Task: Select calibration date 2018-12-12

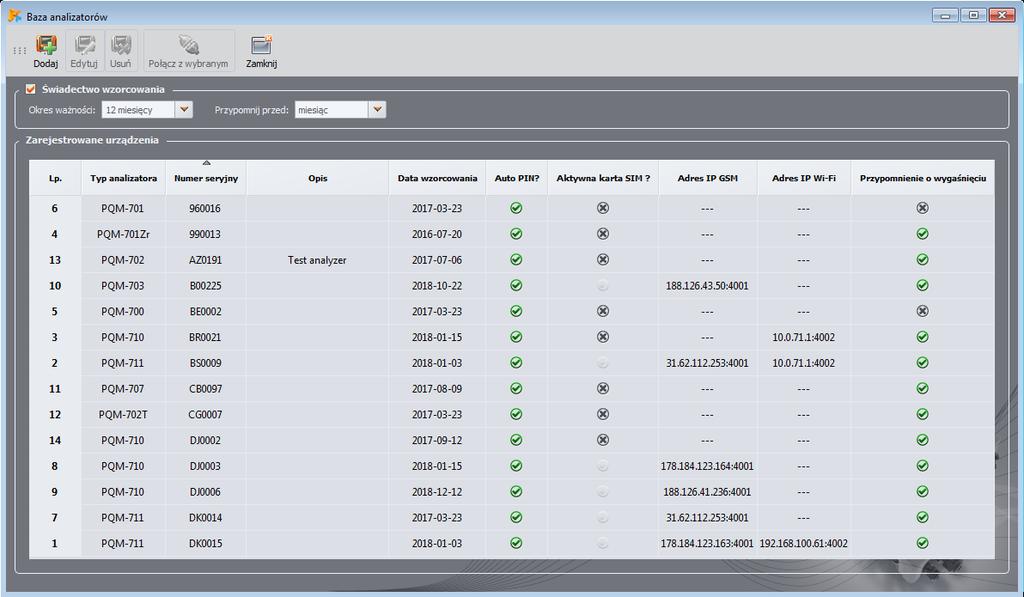Action: [x=437, y=492]
